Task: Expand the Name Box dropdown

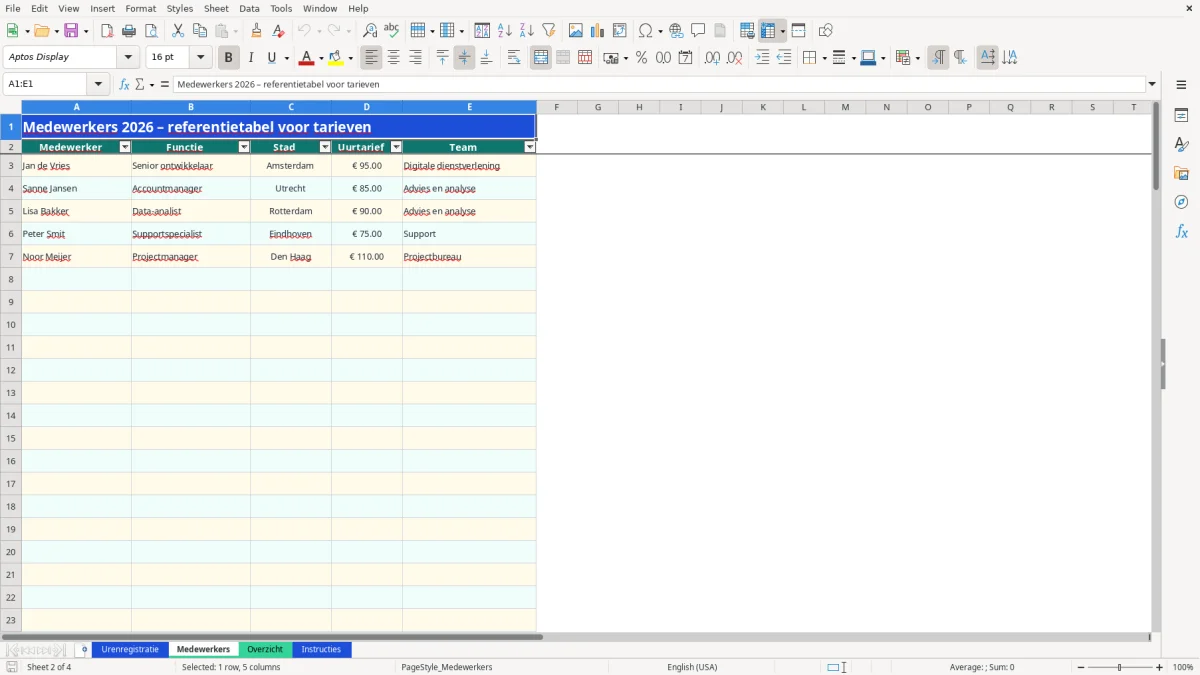Action: tap(99, 85)
